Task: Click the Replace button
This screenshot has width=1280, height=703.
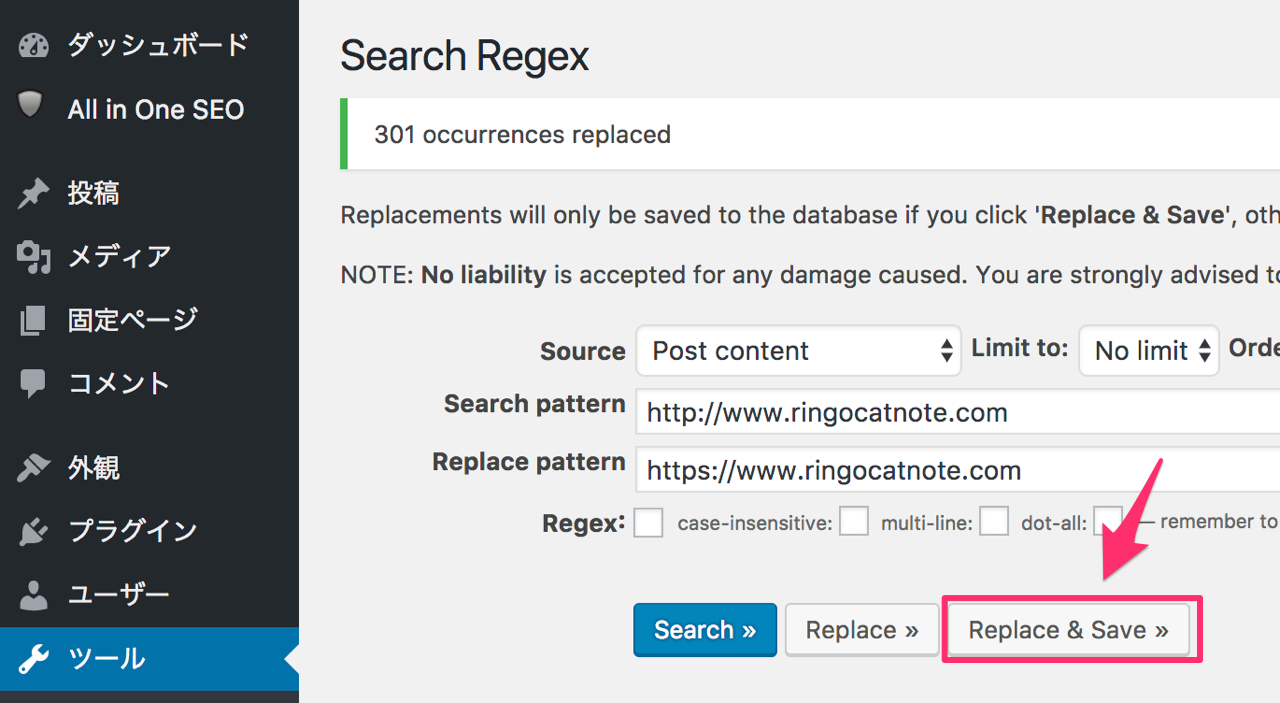Action: [x=861, y=630]
